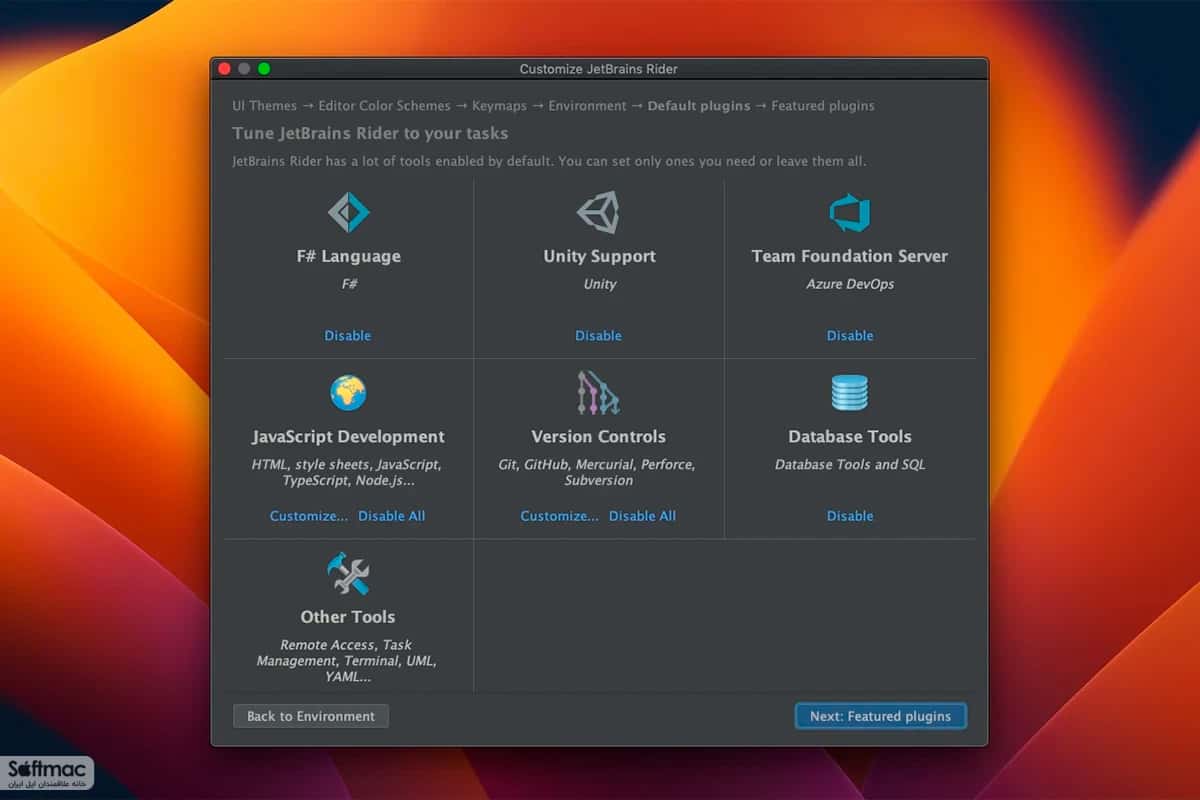Screen dimensions: 1200x800
Task: Disable the F# Language plugin
Action: click(348, 336)
